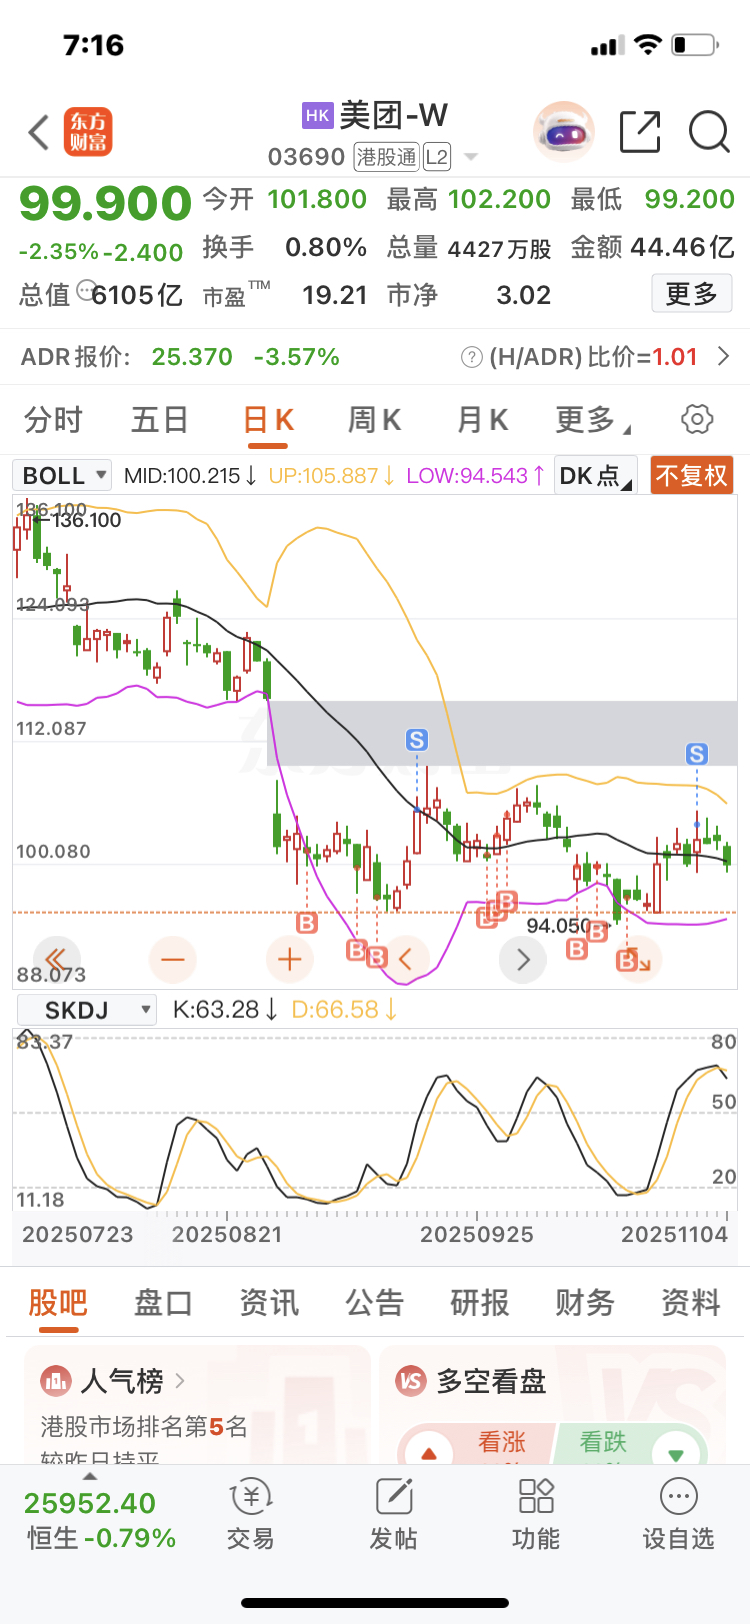Tap the 人气榜 ranking icon
The image size is (750, 1624).
[x=56, y=1381]
